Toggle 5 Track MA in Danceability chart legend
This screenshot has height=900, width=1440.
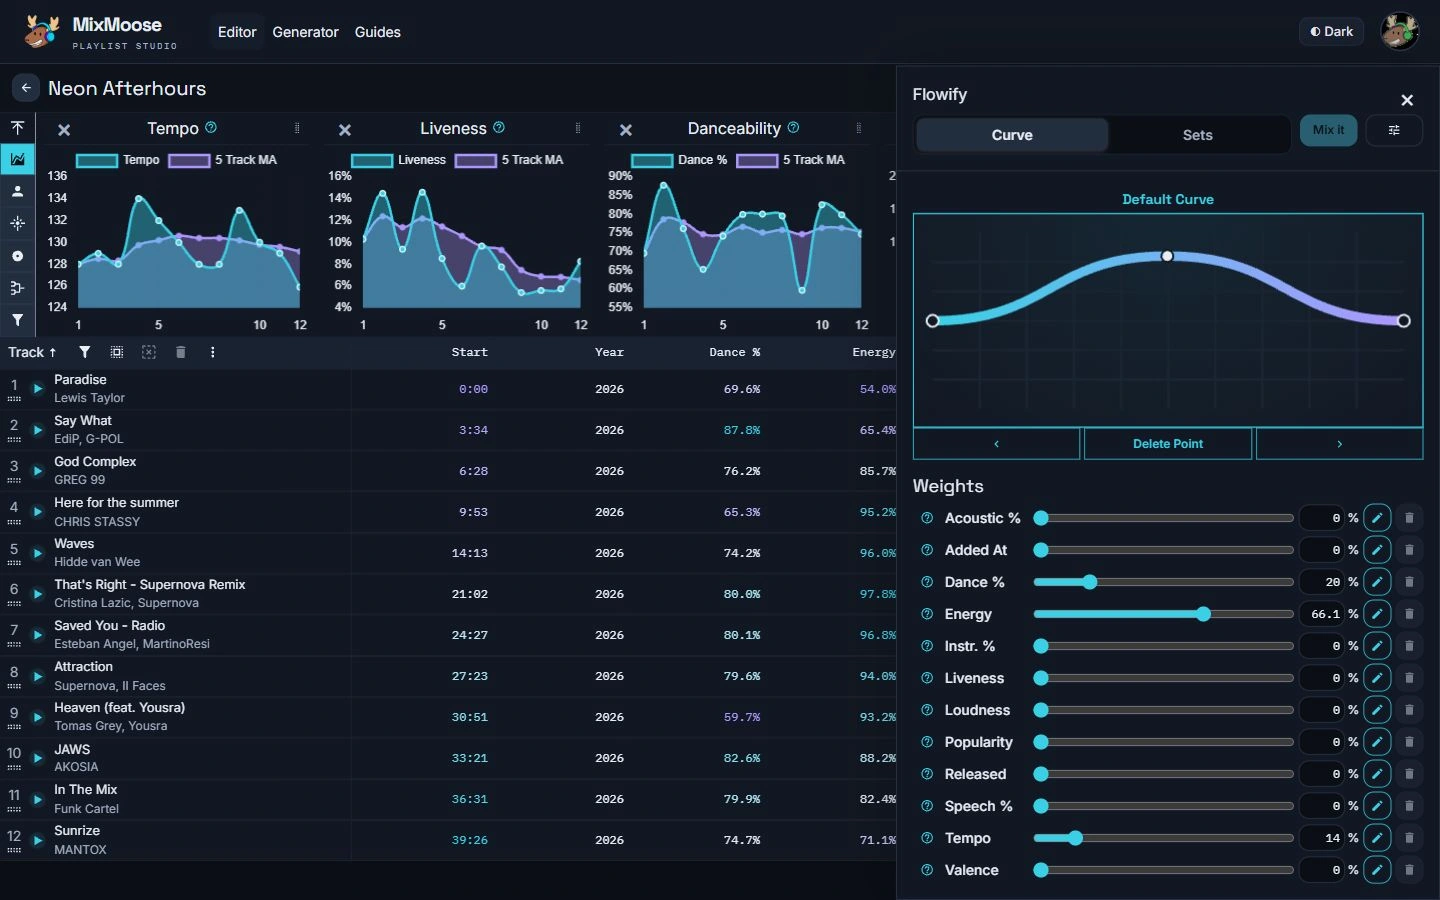[x=790, y=160]
